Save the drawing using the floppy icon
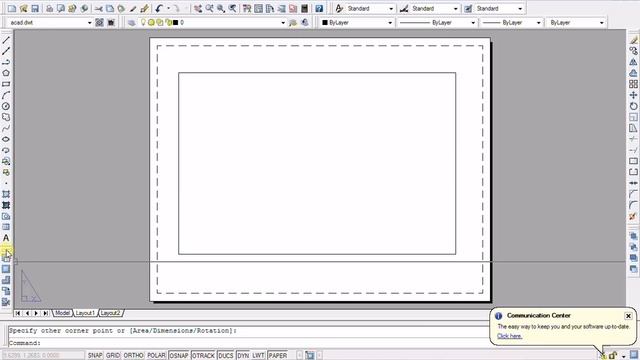This screenshot has width=640, height=360. (35, 8)
